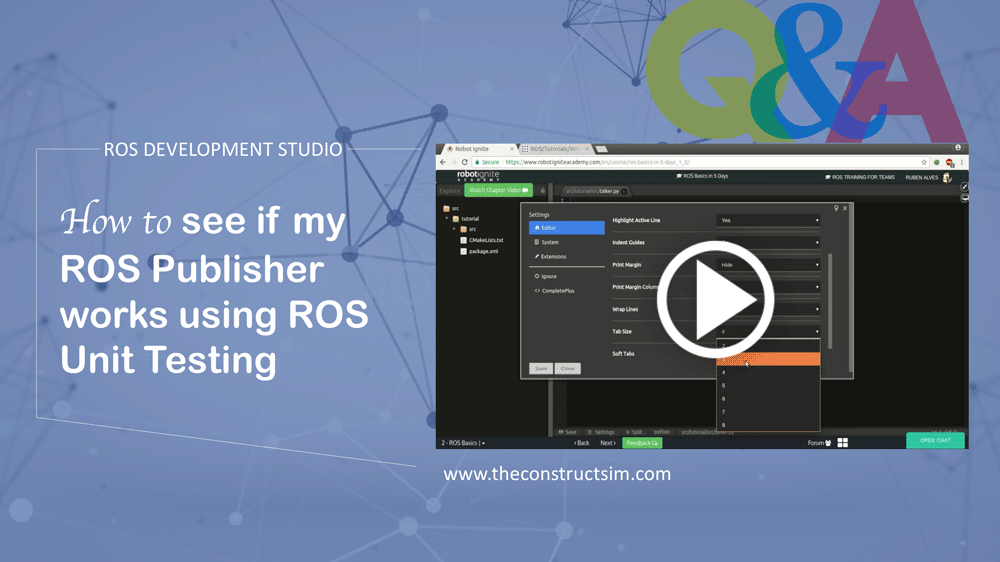Choose Tab Size option 6

pos(768,399)
